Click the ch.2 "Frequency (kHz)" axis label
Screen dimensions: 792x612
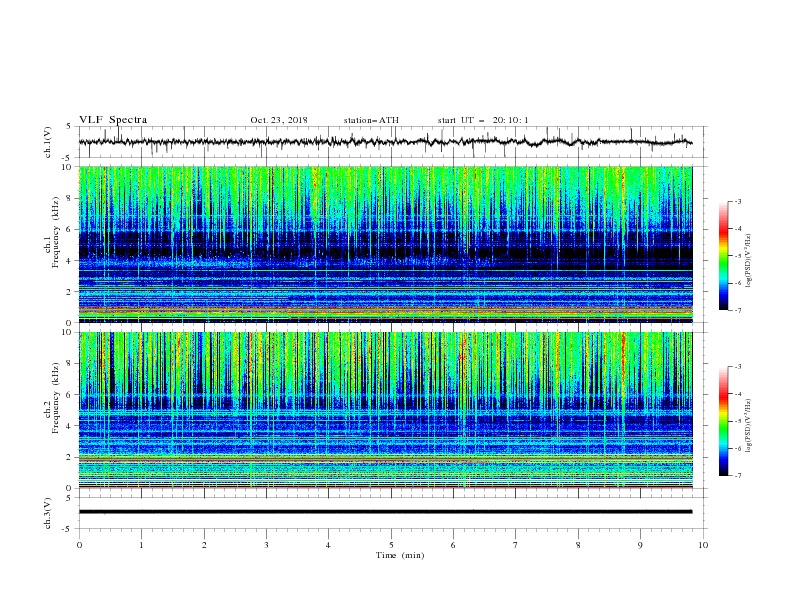pyautogui.click(x=56, y=398)
